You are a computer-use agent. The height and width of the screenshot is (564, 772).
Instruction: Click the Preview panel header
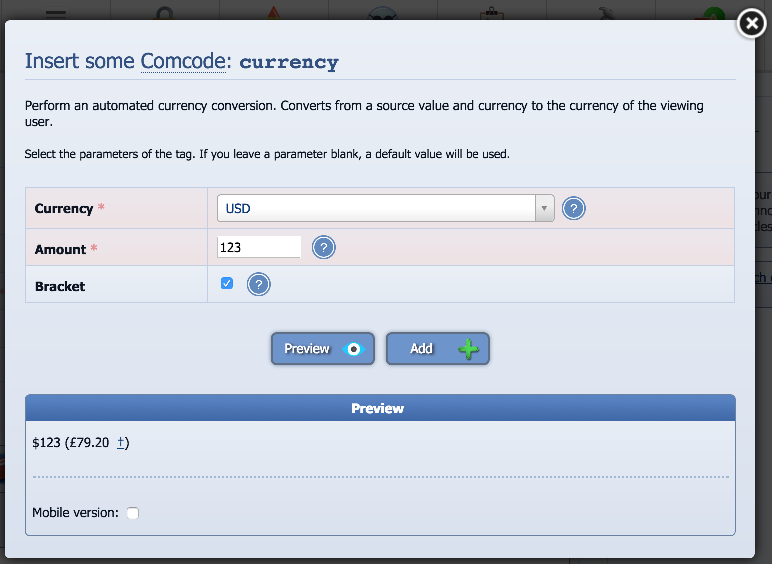(x=380, y=408)
